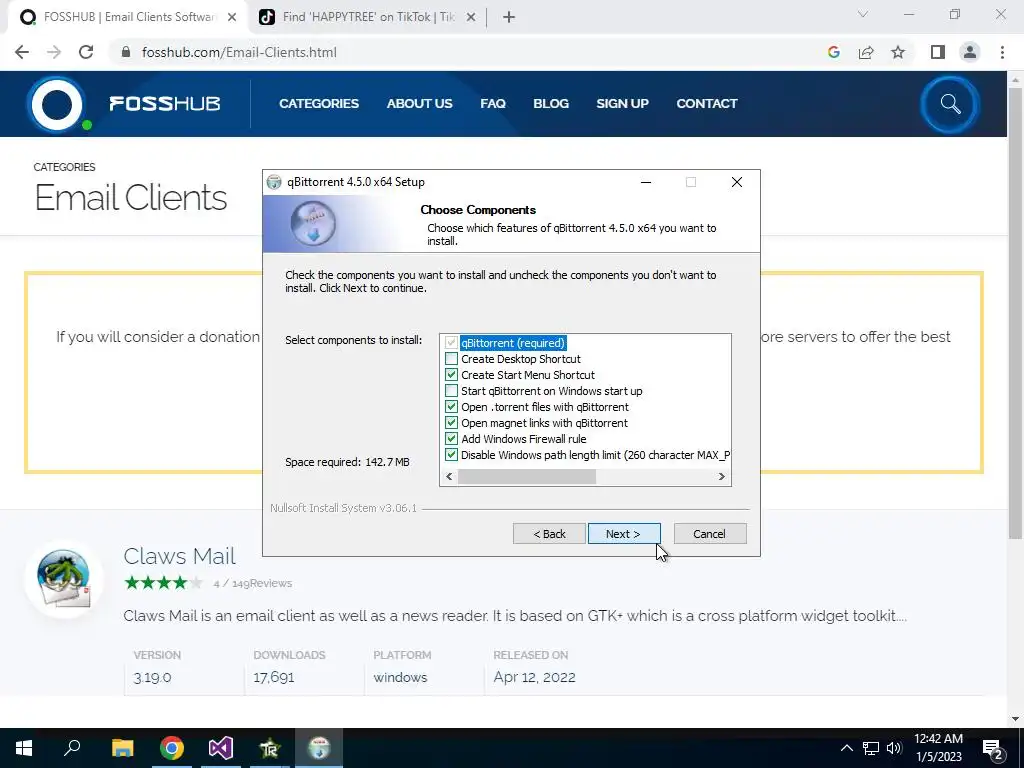Click the page vertical scrollbar thumb
The width and height of the screenshot is (1024, 768).
point(1015,311)
